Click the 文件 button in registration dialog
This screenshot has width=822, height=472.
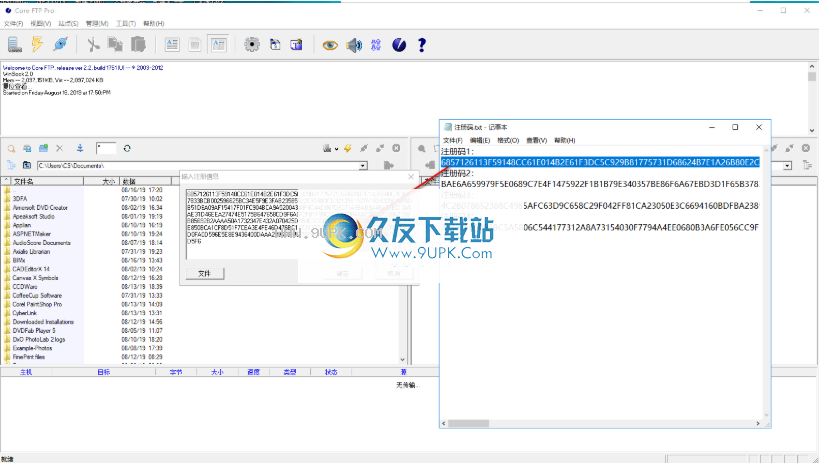pyautogui.click(x=204, y=273)
